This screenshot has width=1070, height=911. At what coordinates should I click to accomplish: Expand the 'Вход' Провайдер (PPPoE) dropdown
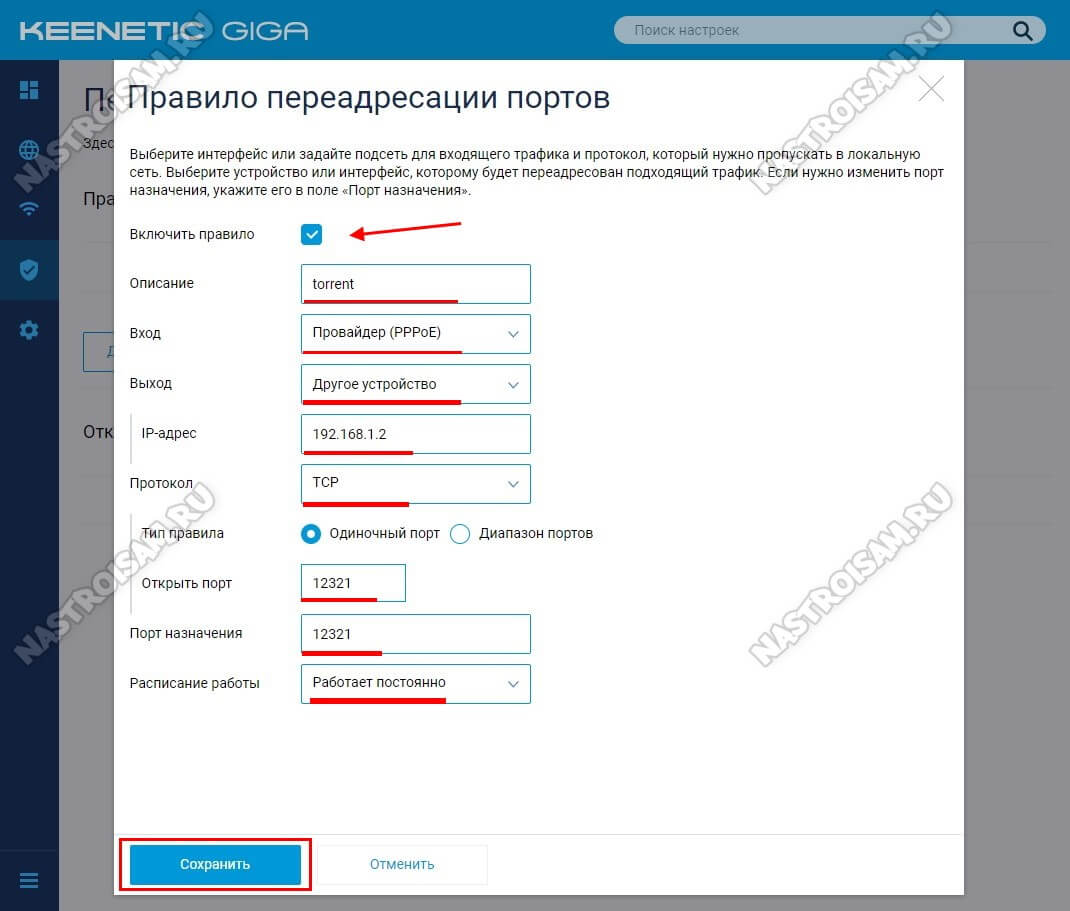416,334
